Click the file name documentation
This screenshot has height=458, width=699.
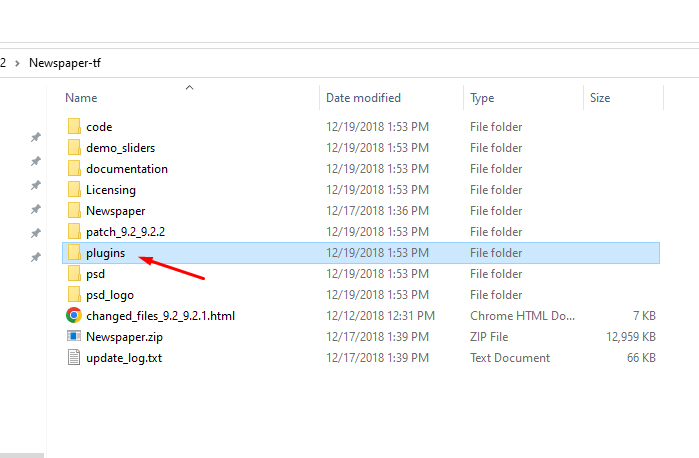point(127,169)
